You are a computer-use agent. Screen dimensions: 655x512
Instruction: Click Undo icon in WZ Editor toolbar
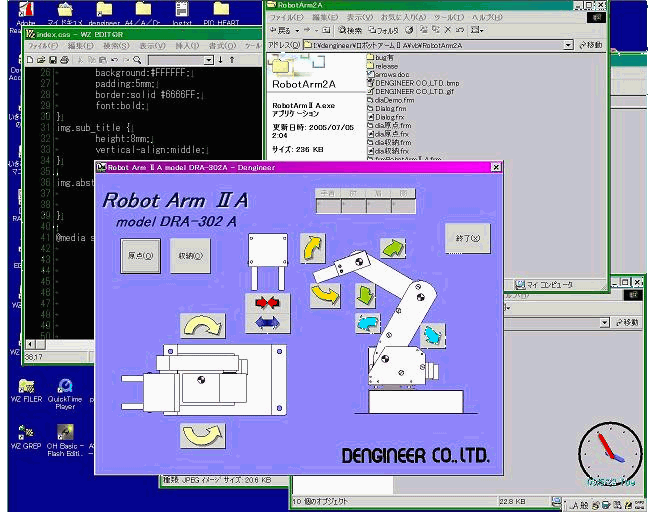click(114, 60)
